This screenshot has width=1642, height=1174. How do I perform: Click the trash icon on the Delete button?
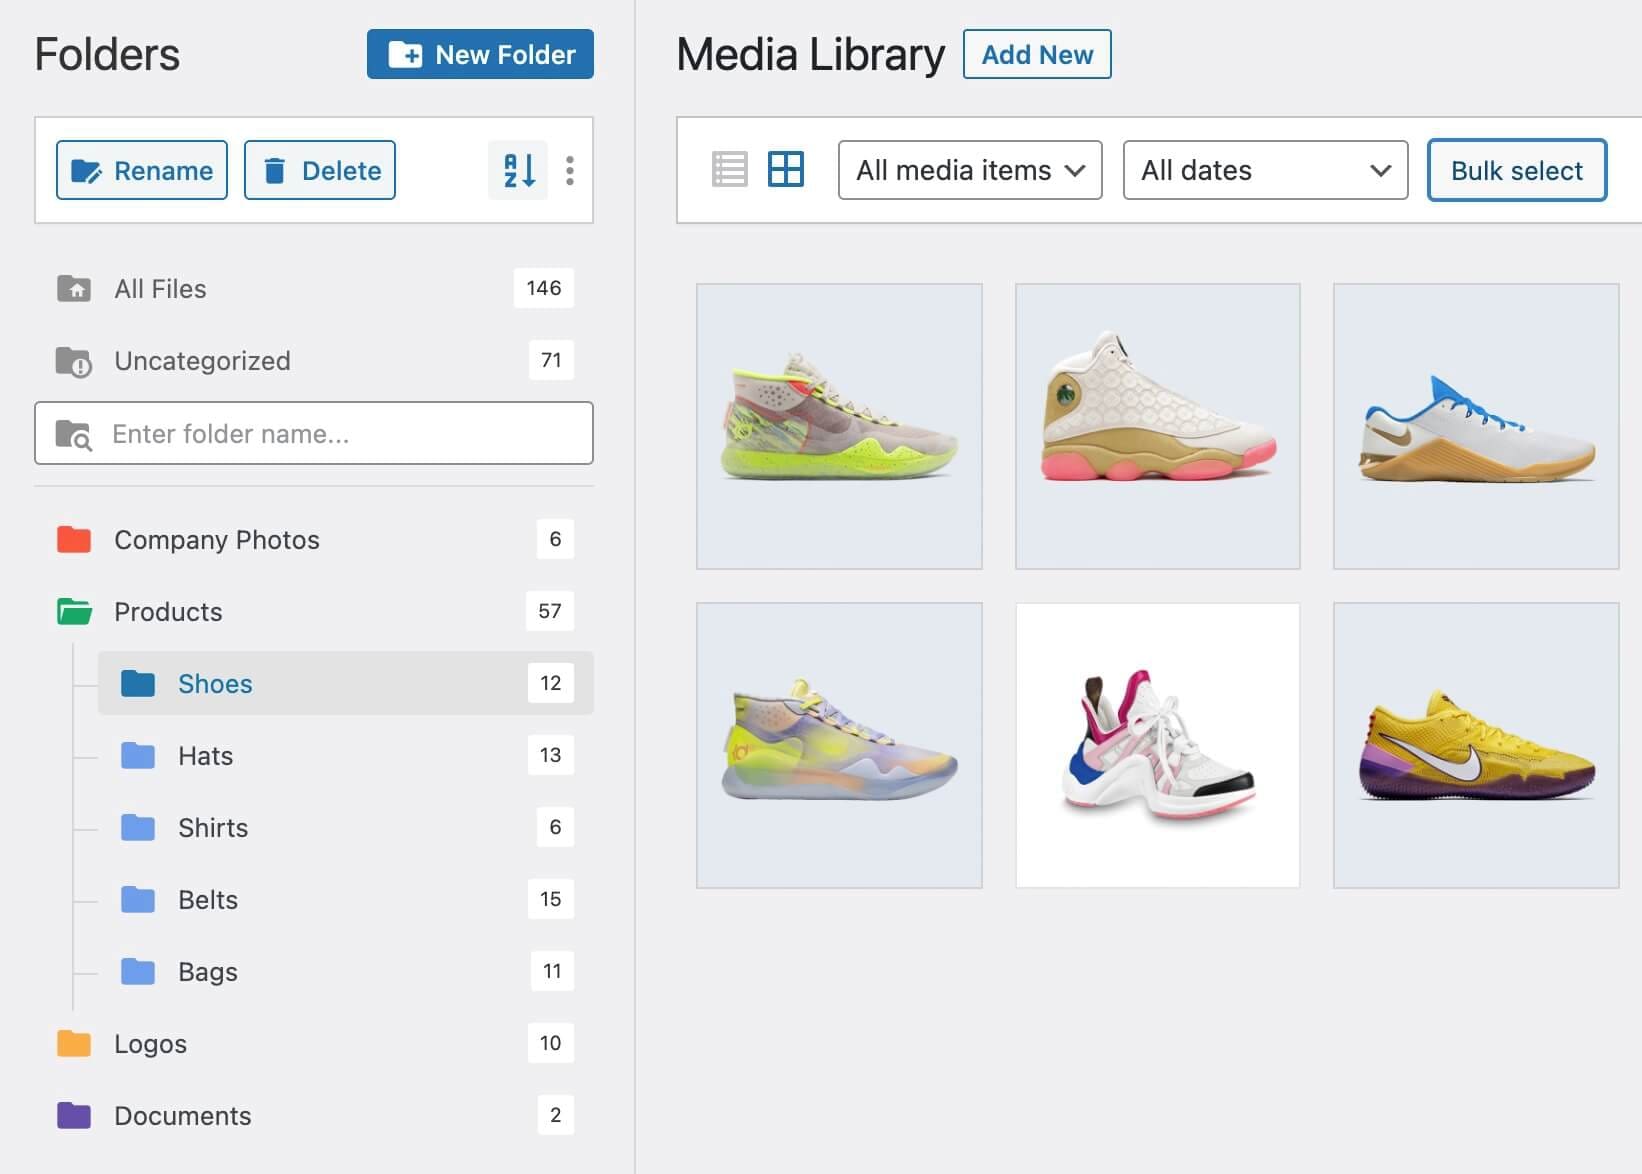click(x=274, y=170)
